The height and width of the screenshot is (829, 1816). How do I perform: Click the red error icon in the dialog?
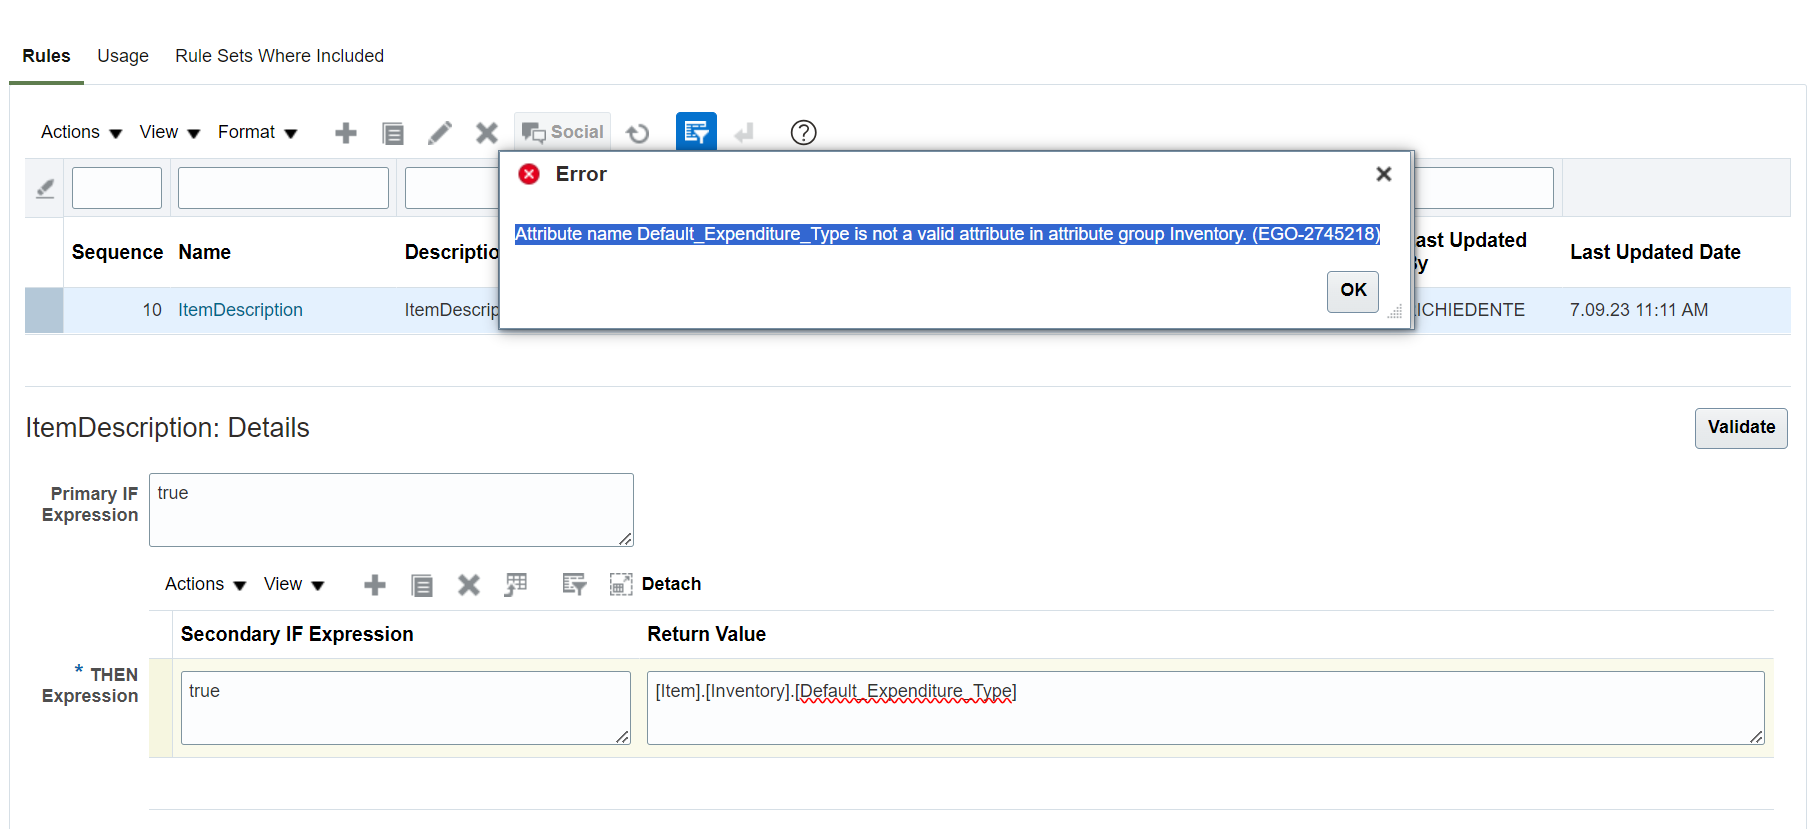(x=529, y=174)
